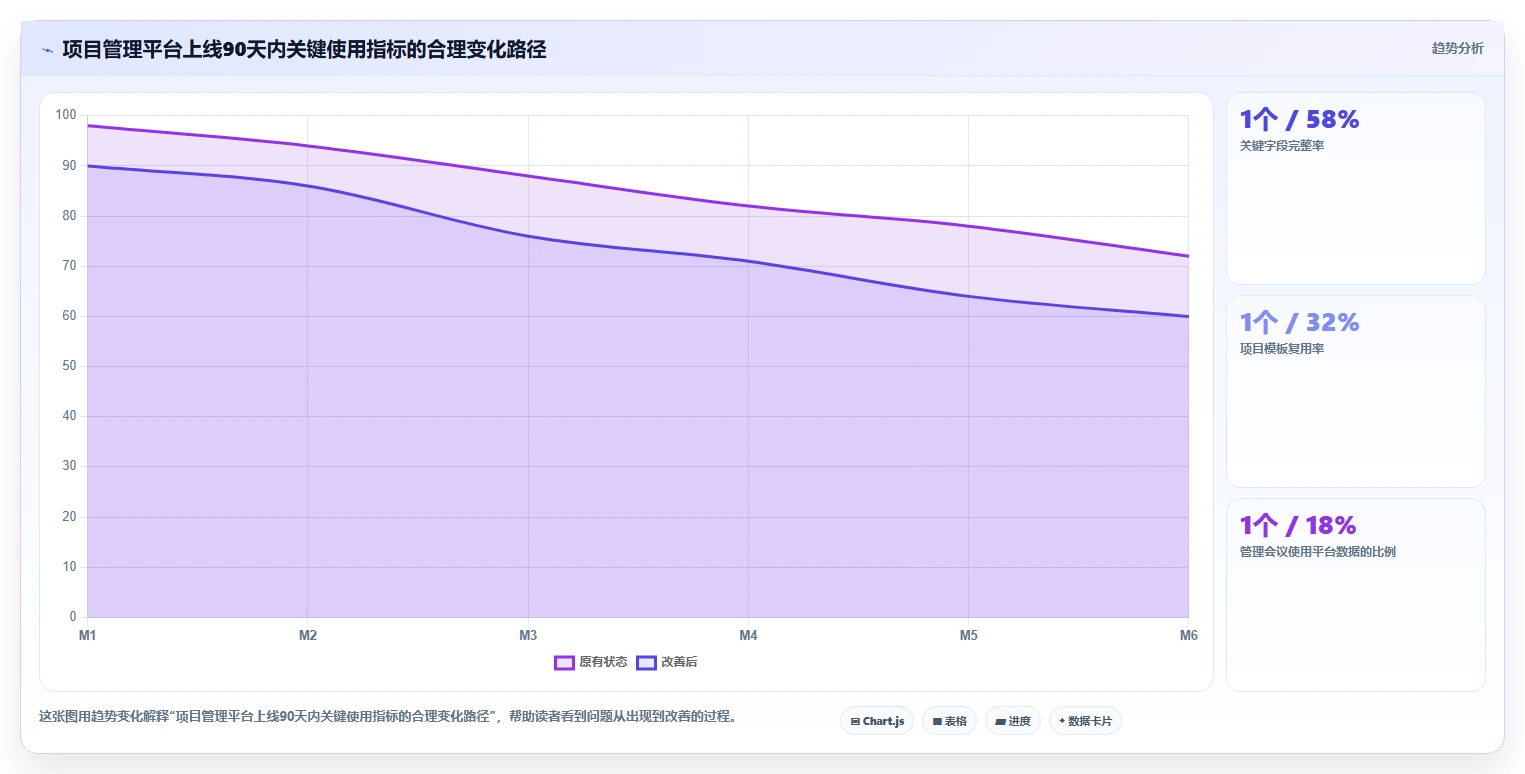Click the icon inside the Chart.js chip
Viewport: 1525px width, 774px height.
pos(855,721)
